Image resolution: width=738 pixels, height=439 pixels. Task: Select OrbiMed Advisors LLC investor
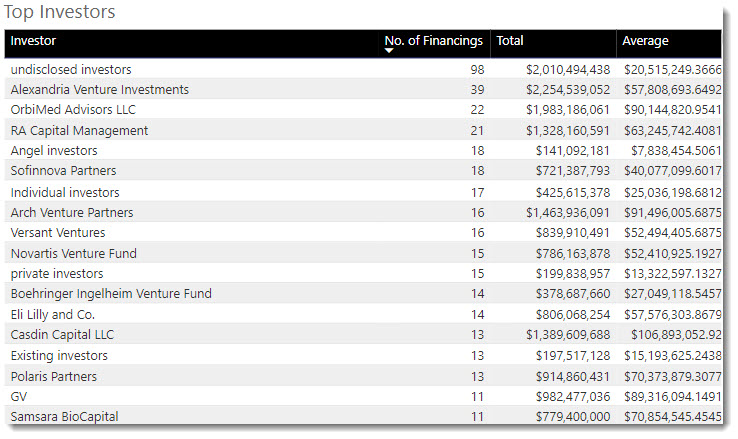pyautogui.click(x=73, y=110)
